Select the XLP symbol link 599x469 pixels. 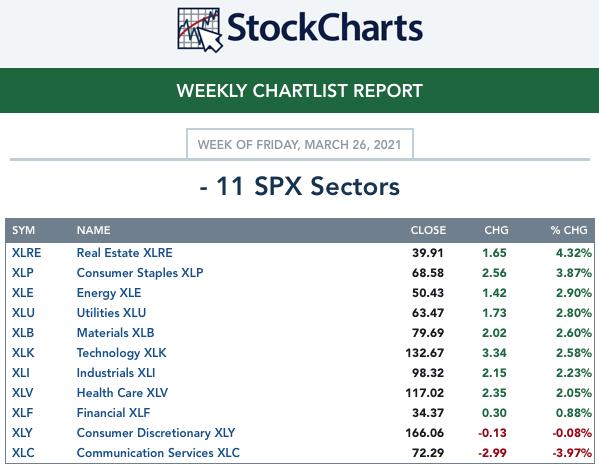[23, 273]
